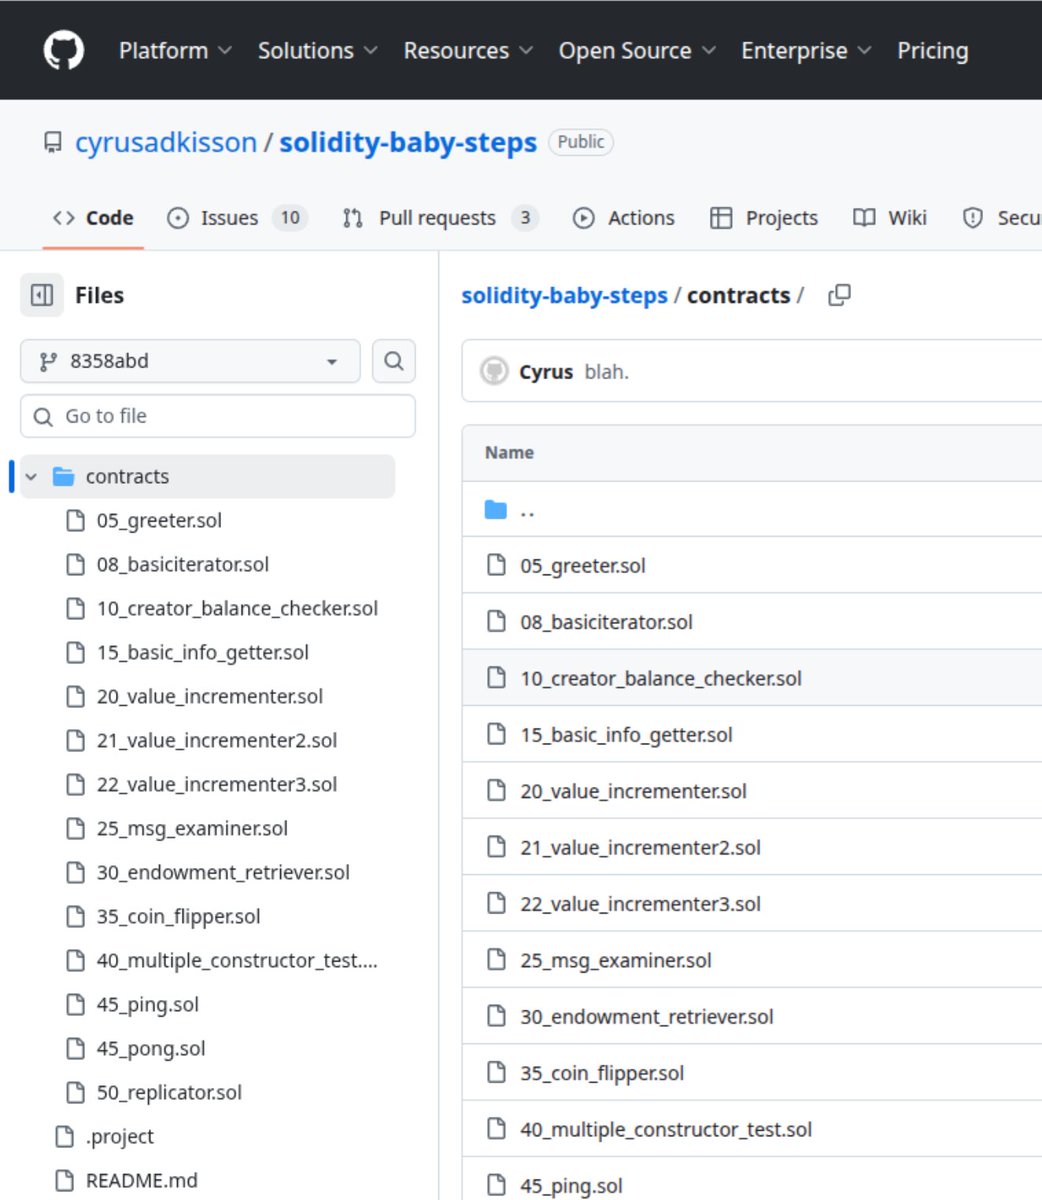Image resolution: width=1042 pixels, height=1200 pixels.
Task: Open the Platform menu
Action: click(x=175, y=50)
